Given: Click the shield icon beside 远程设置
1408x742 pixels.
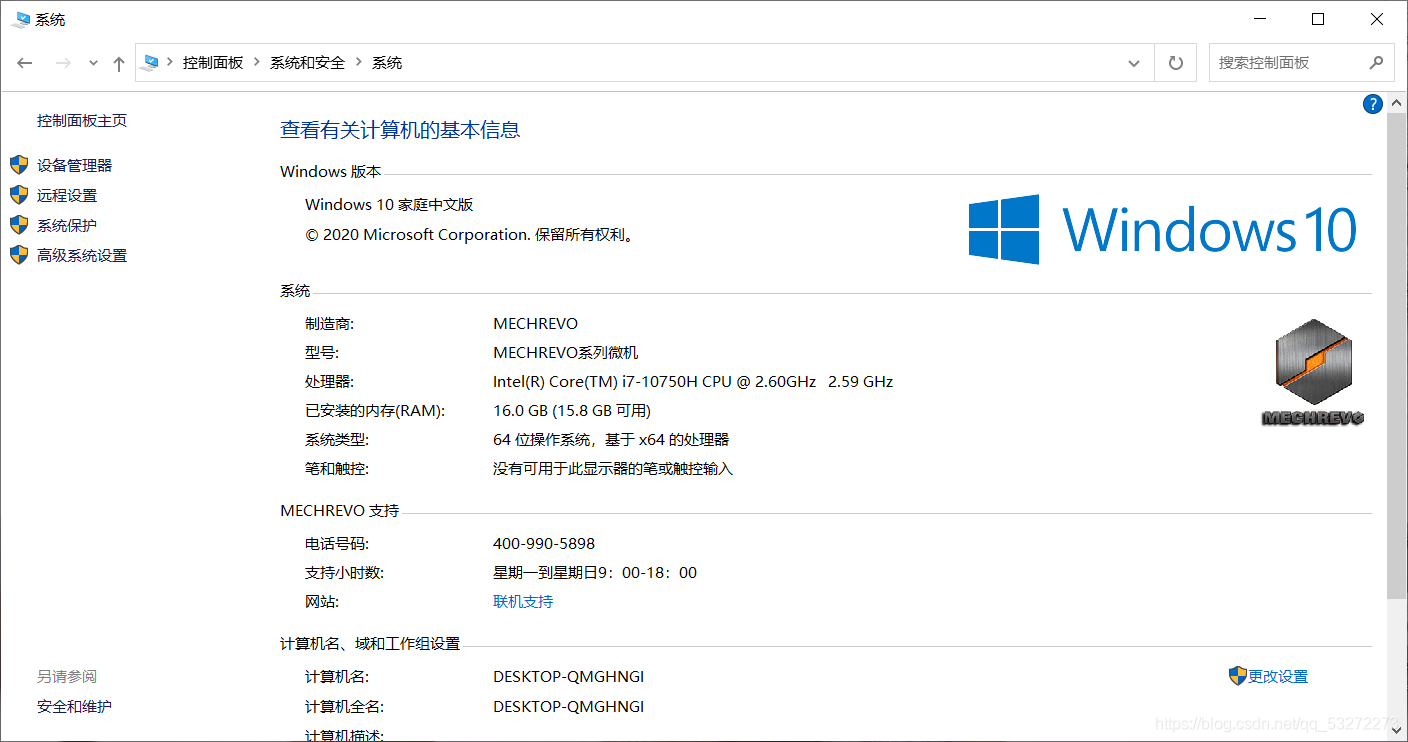Looking at the screenshot, I should 19,195.
